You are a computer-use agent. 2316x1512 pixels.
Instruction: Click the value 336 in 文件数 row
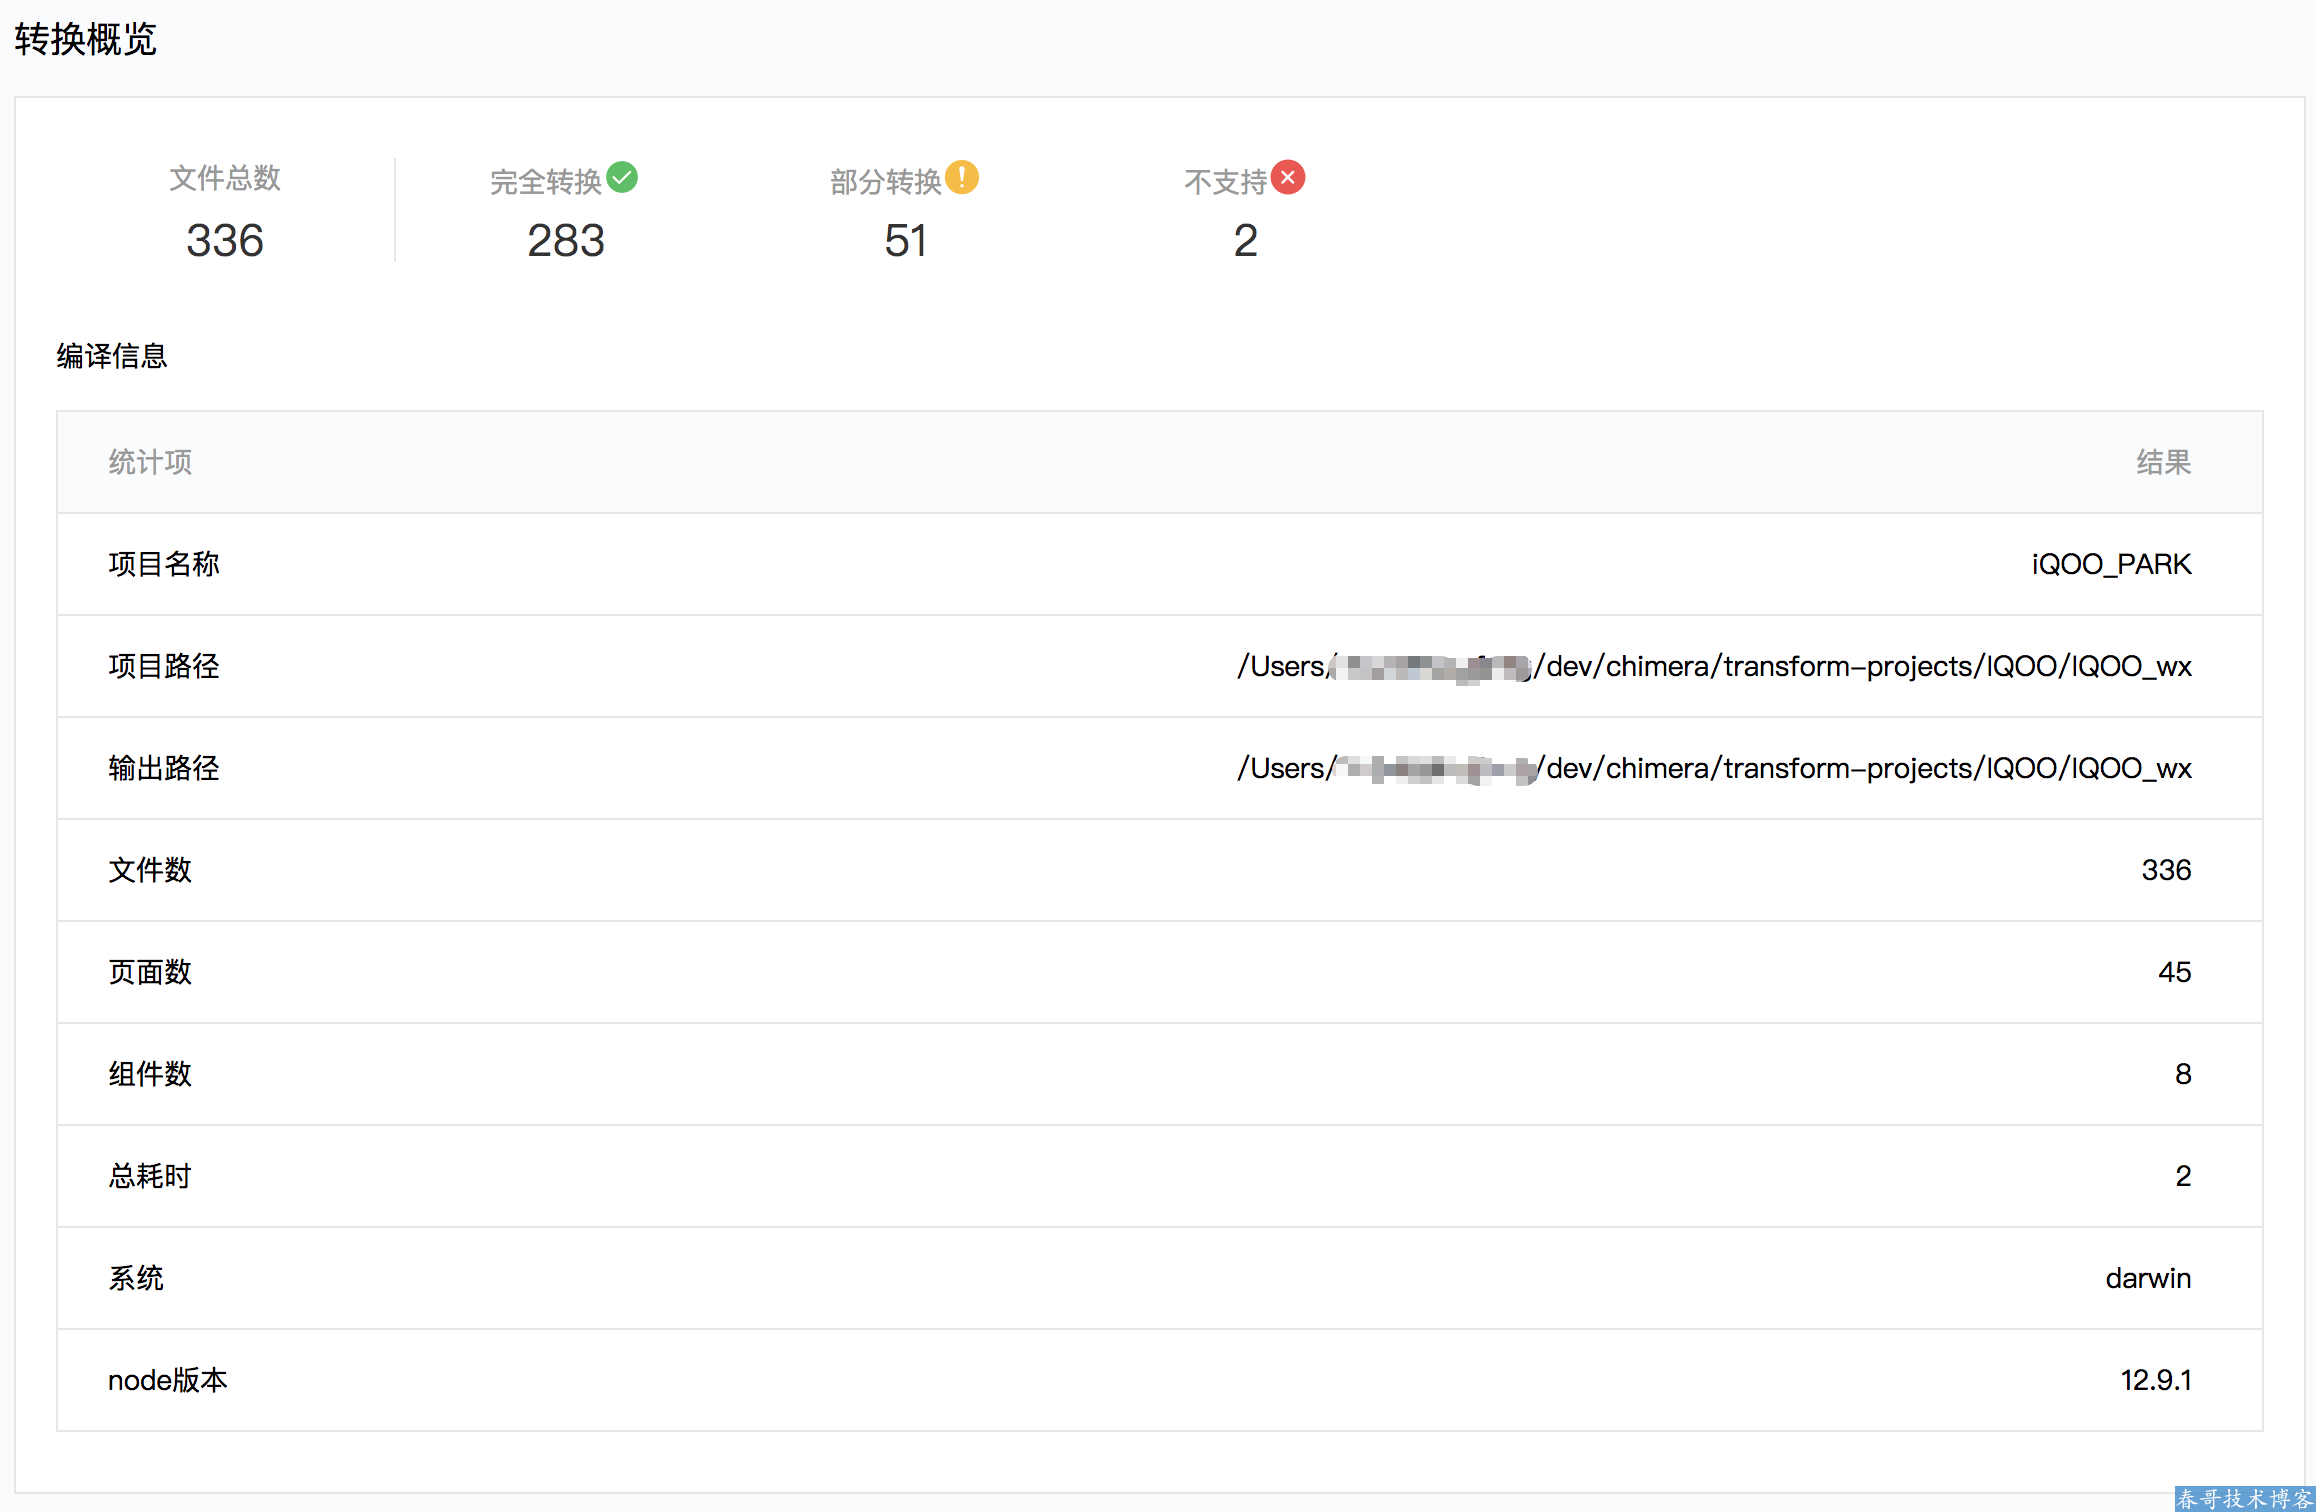tap(2166, 870)
